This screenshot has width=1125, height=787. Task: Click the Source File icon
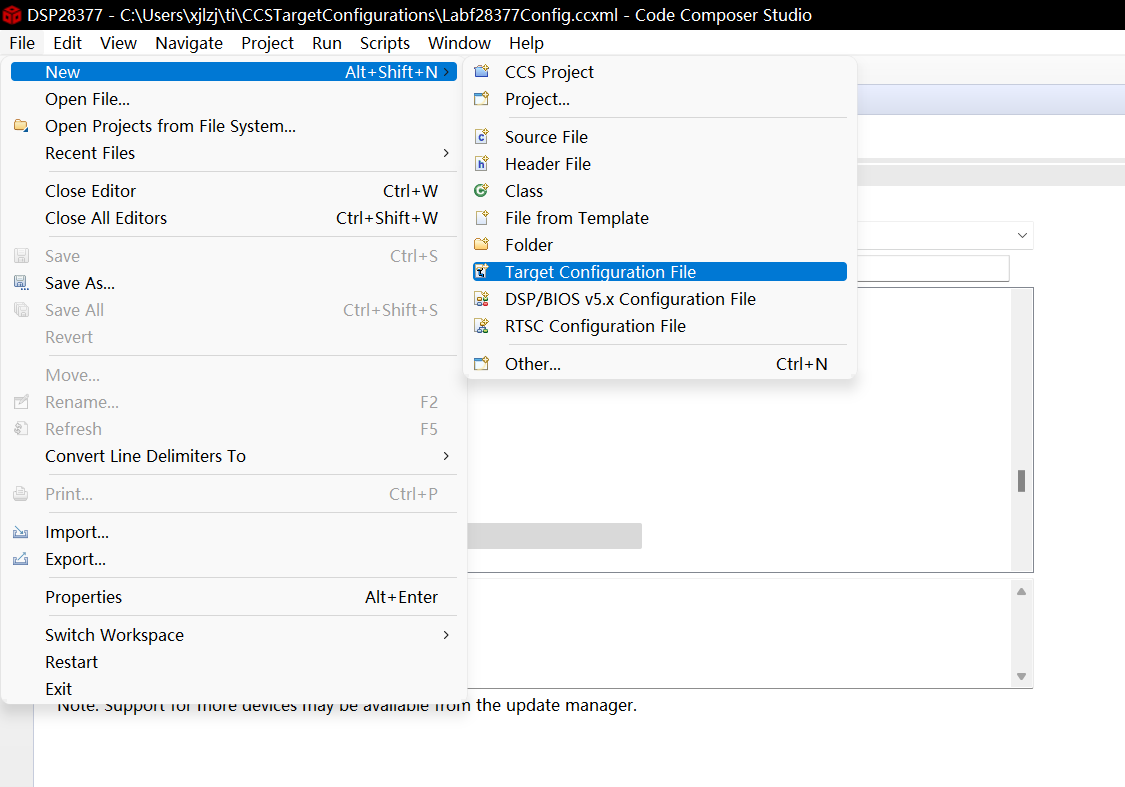pos(482,137)
